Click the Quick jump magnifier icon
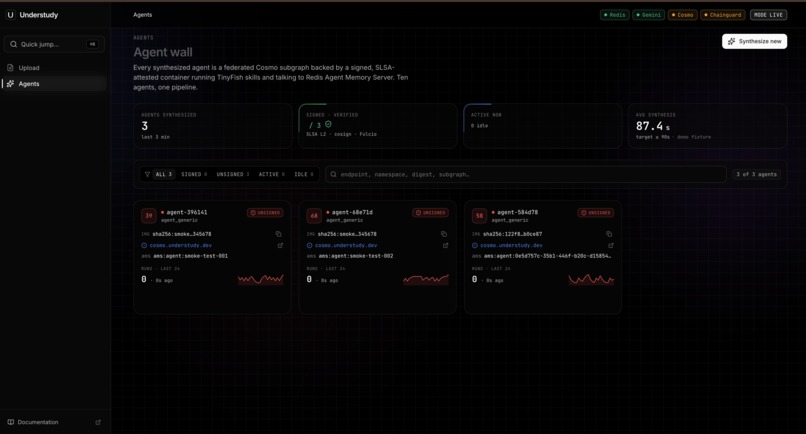The height and width of the screenshot is (434, 806). (x=14, y=44)
